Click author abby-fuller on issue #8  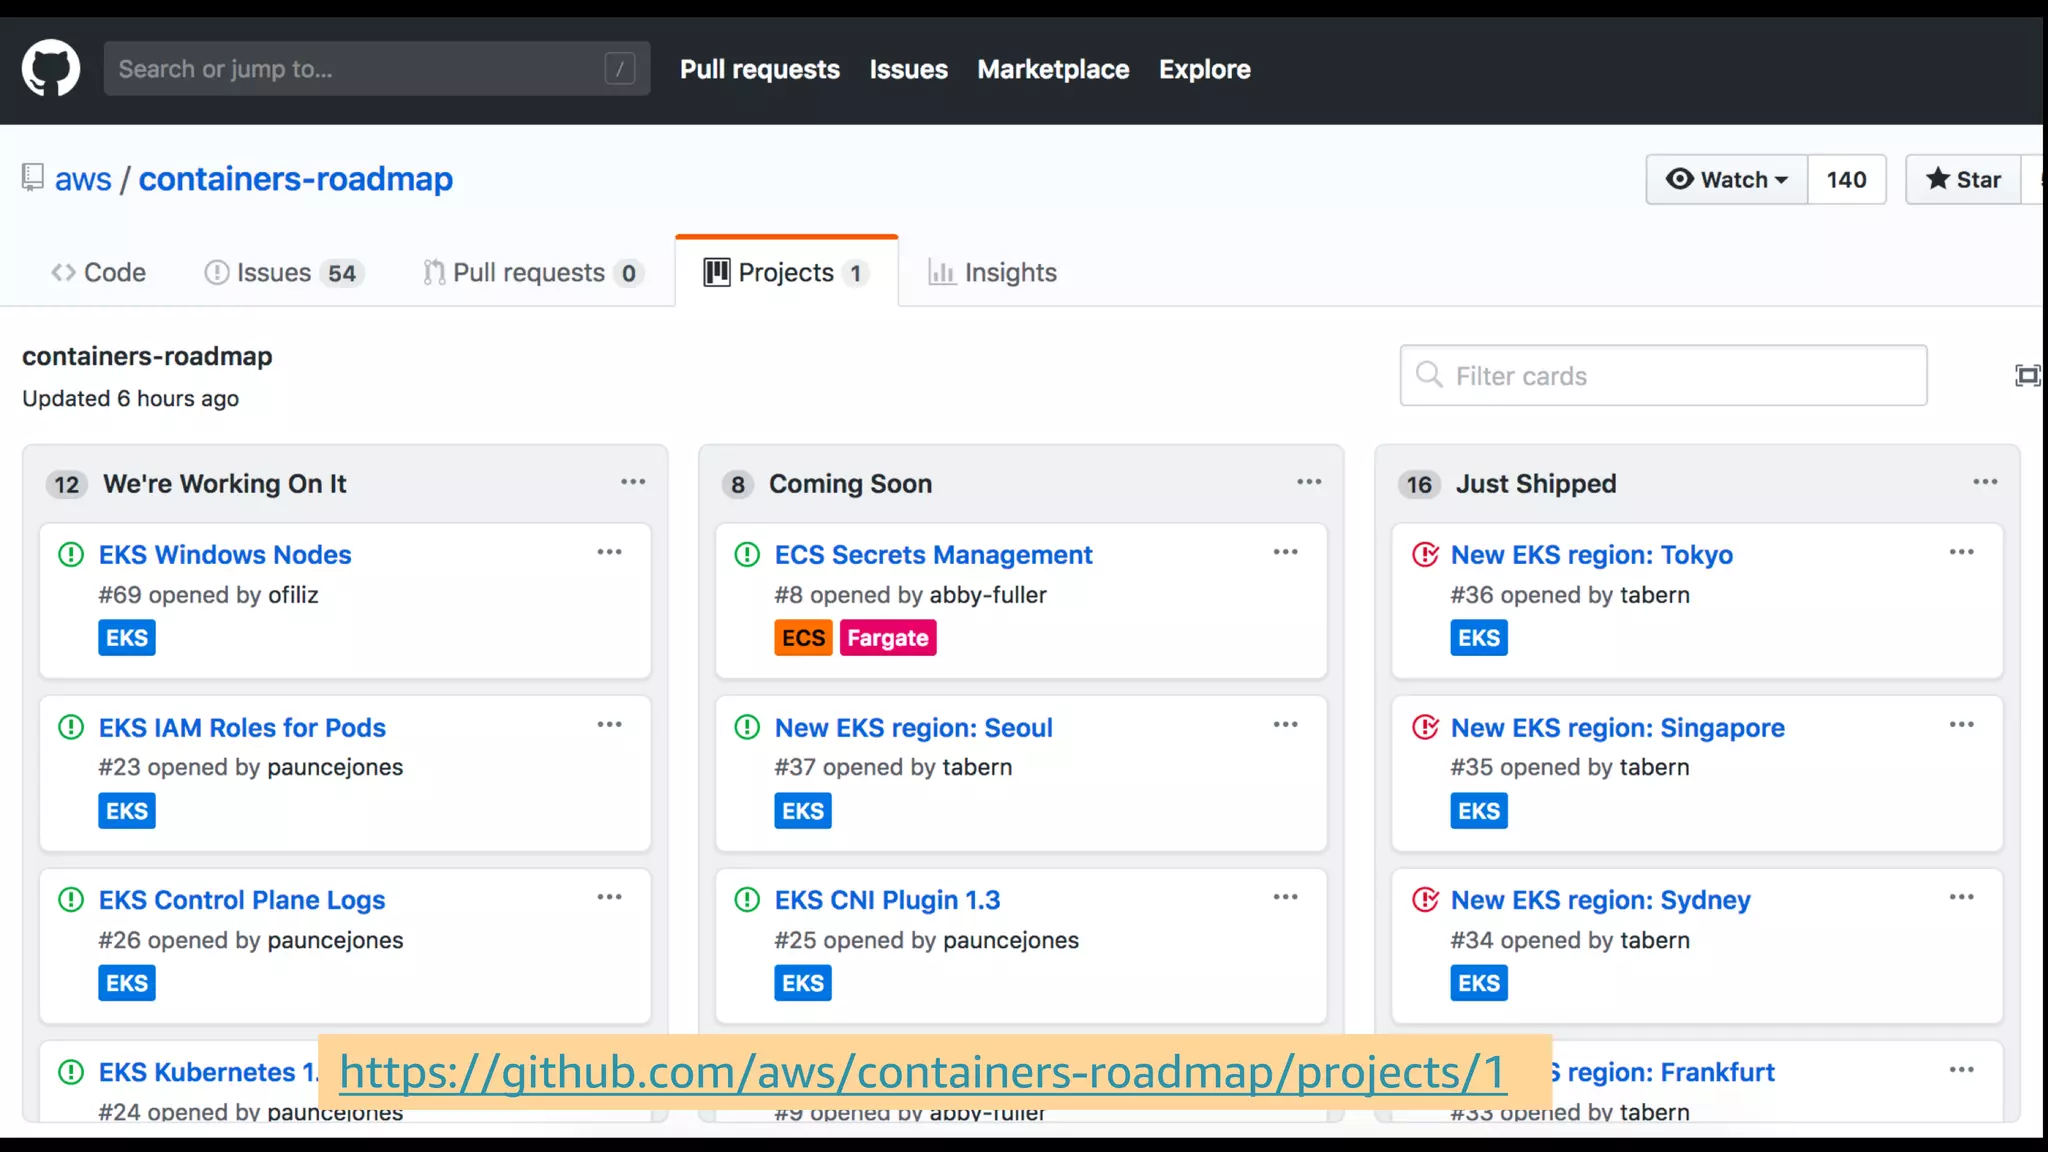coord(988,595)
